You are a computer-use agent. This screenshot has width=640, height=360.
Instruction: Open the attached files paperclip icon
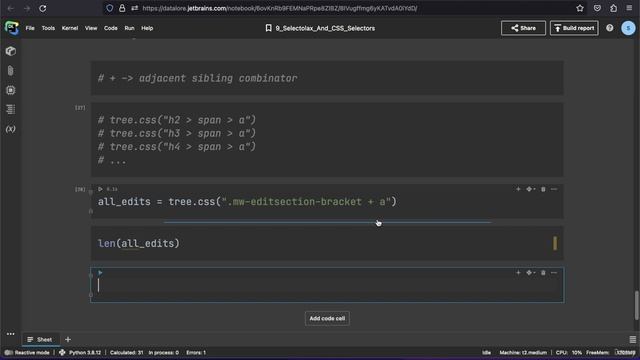(x=11, y=71)
